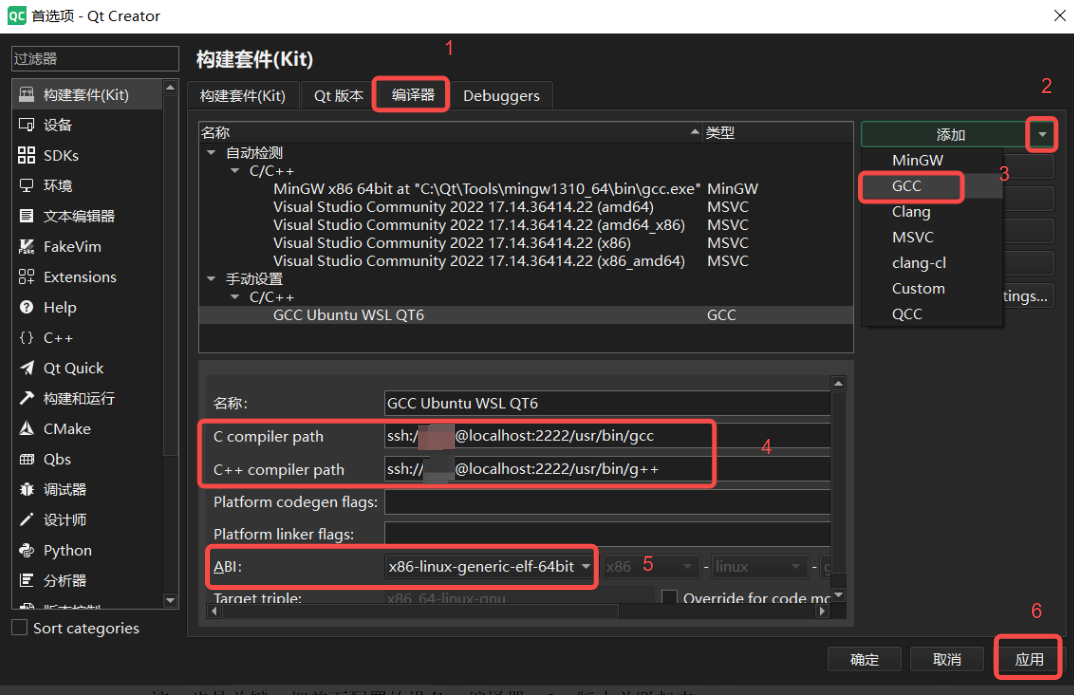Switch to the 构建套件(Kit) tab

point(242,95)
